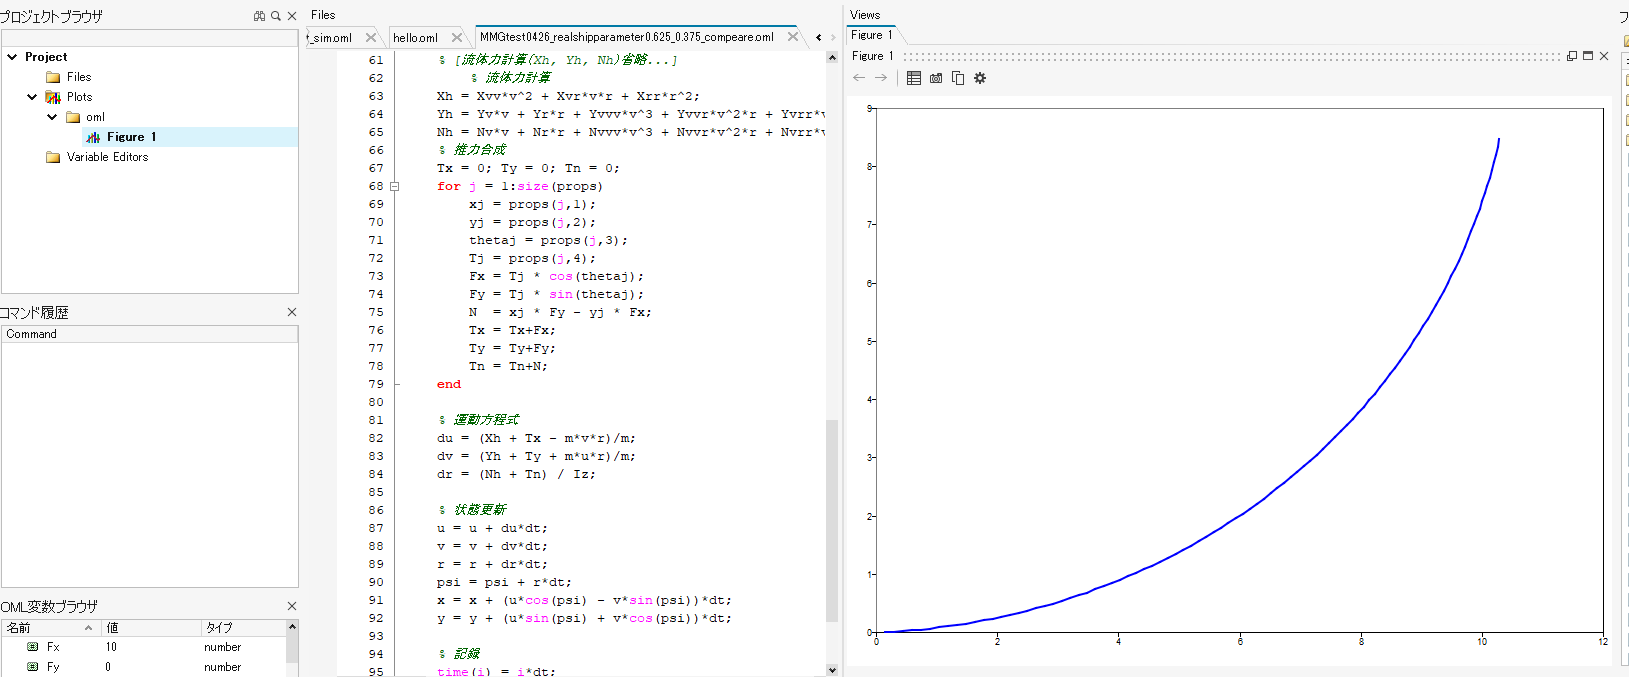Screen dimensions: 1629x677
Task: Capture figure with the camera icon
Action: click(936, 78)
